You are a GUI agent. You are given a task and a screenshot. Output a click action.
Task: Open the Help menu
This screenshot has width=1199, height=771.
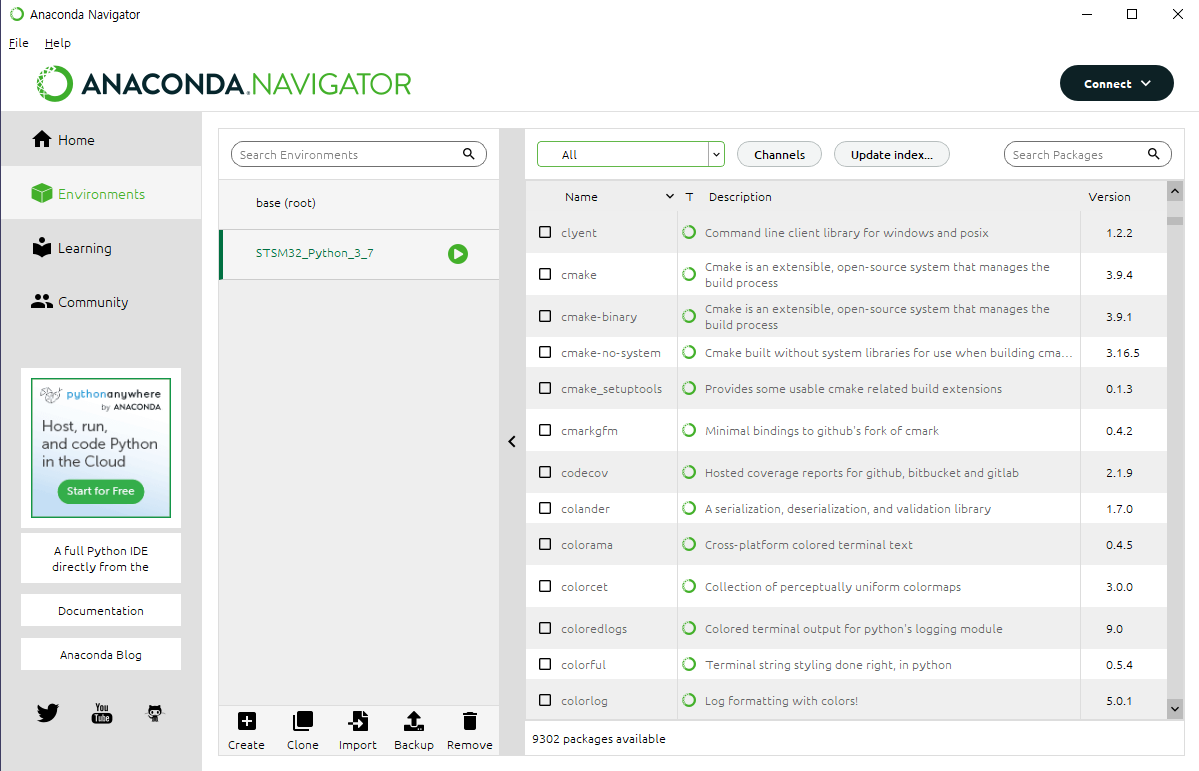[x=57, y=43]
